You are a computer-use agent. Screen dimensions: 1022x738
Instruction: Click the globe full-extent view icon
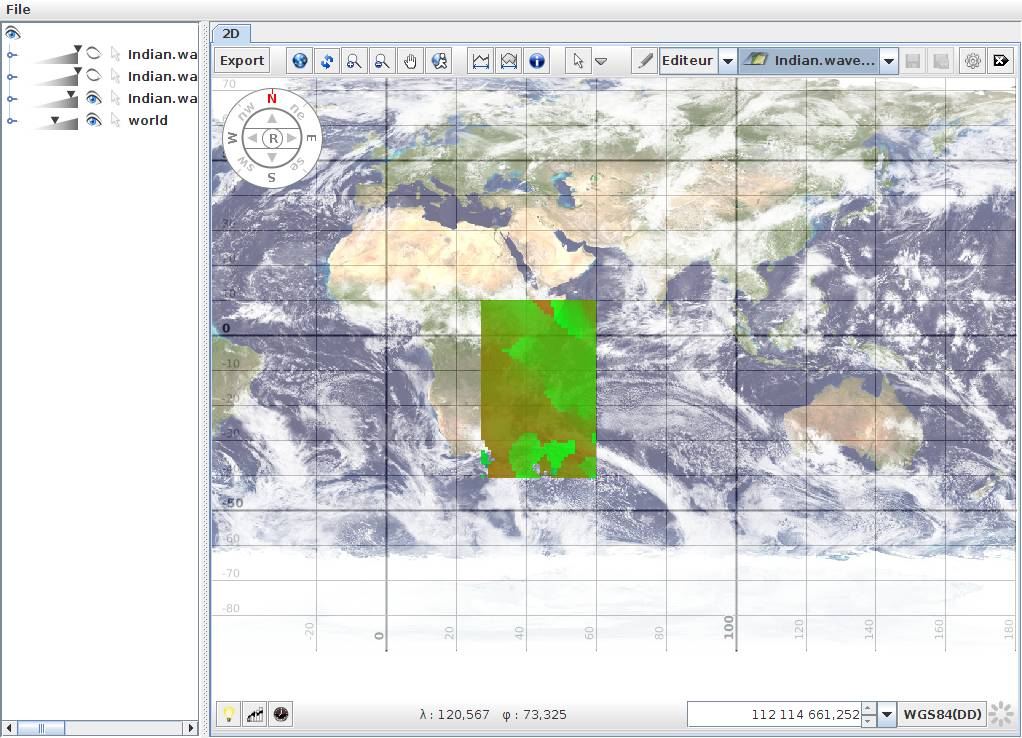click(x=299, y=61)
